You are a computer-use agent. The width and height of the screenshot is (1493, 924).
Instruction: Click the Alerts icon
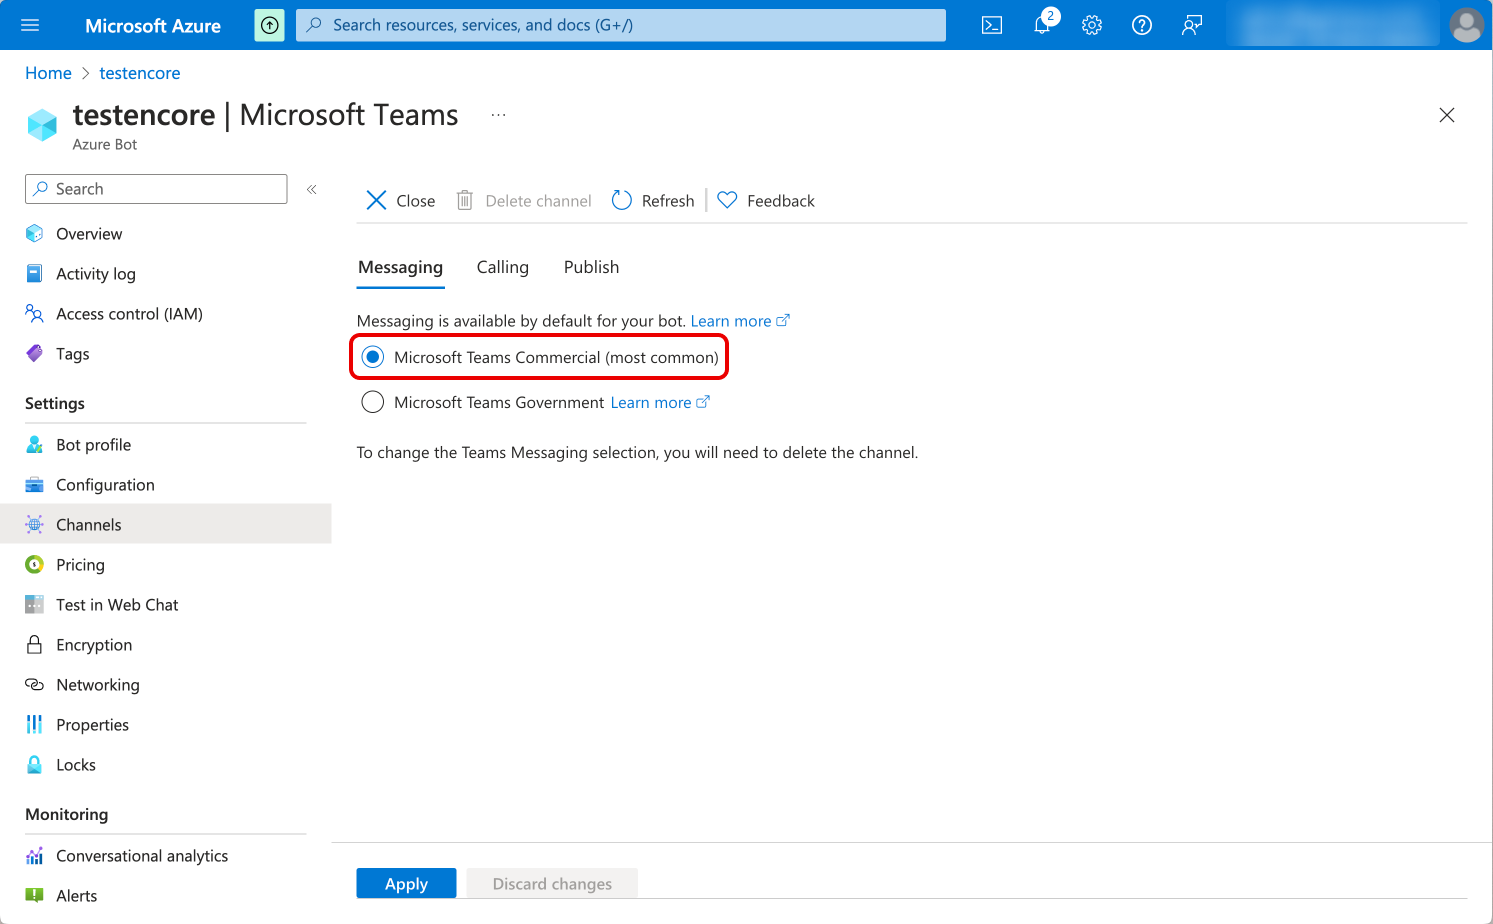(34, 895)
